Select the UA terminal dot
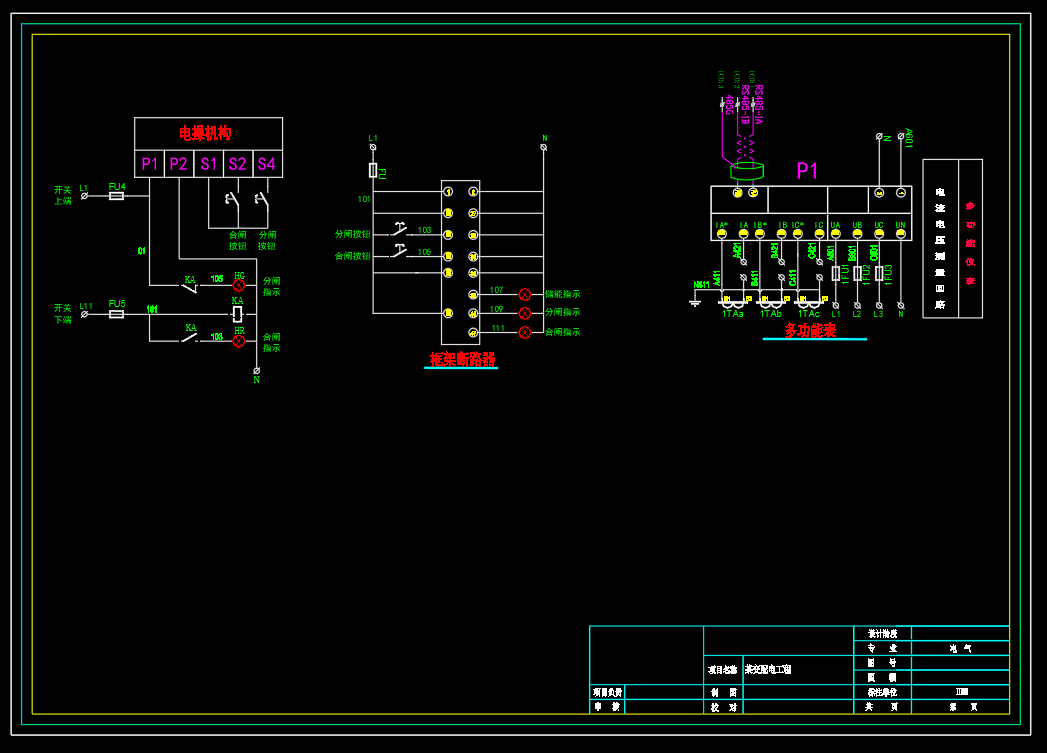This screenshot has height=753, width=1047. [x=835, y=234]
